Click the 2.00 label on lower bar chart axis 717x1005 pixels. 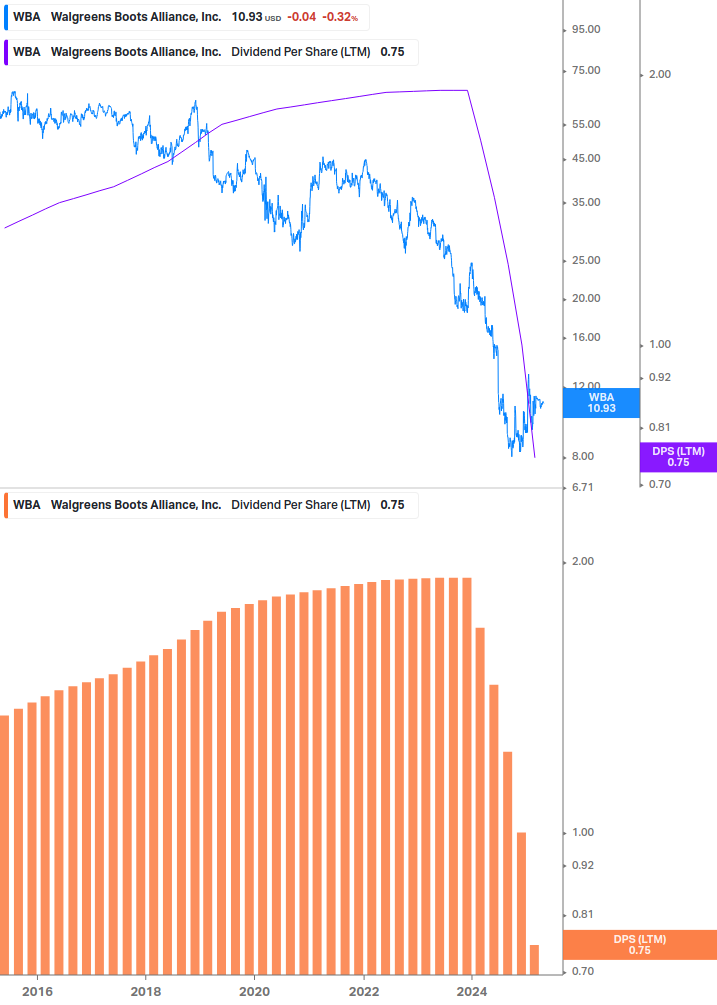point(583,561)
